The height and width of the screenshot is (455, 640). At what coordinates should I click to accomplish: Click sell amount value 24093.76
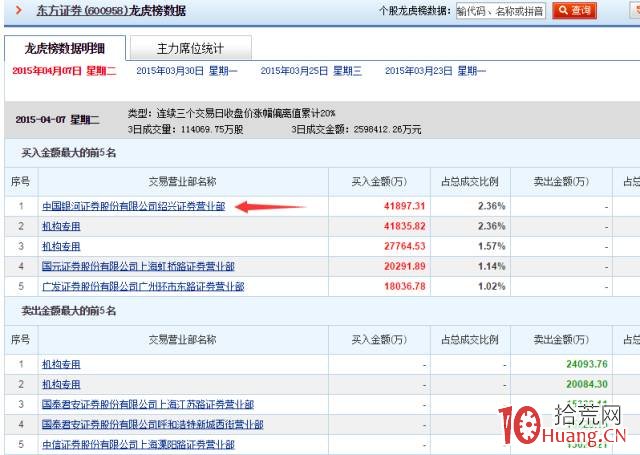click(587, 364)
